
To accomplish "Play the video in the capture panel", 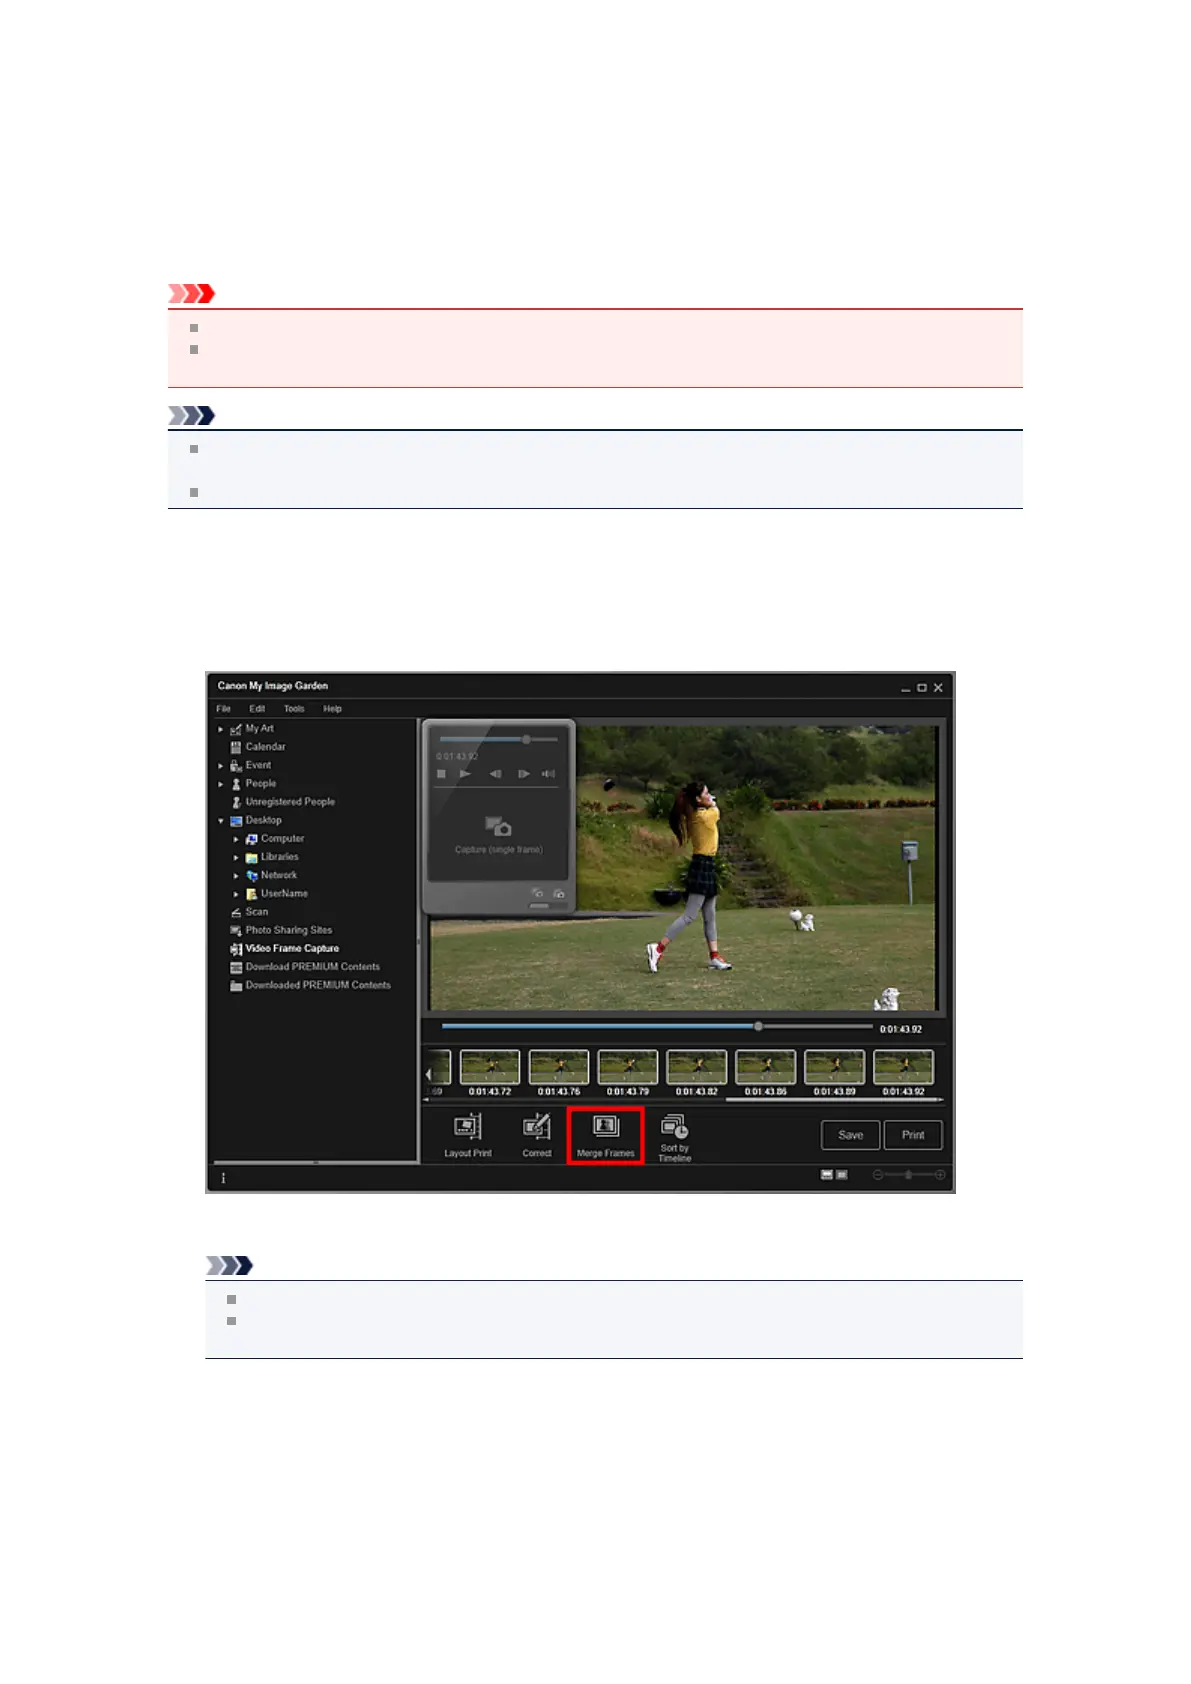I will [x=465, y=774].
